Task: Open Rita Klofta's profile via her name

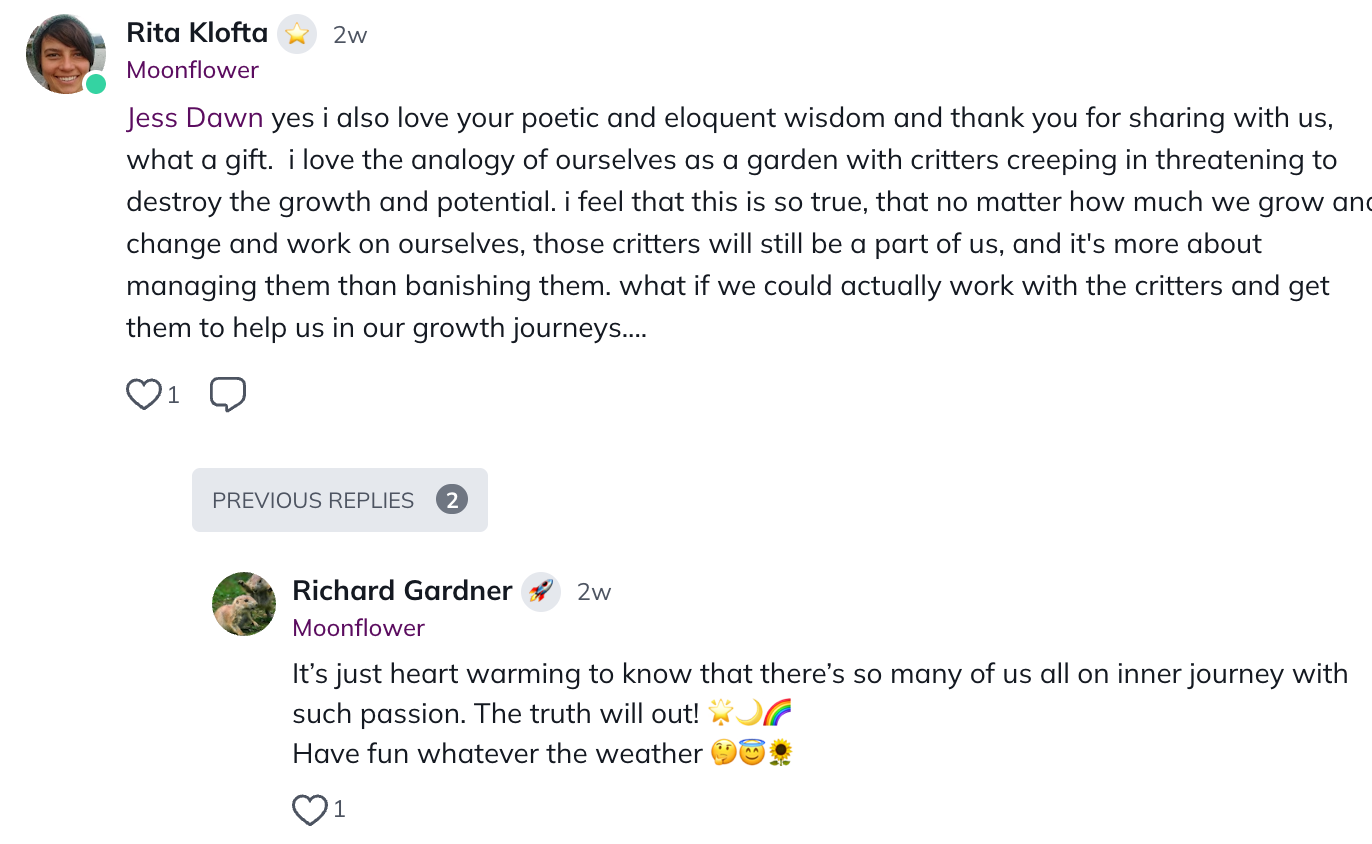Action: [197, 34]
